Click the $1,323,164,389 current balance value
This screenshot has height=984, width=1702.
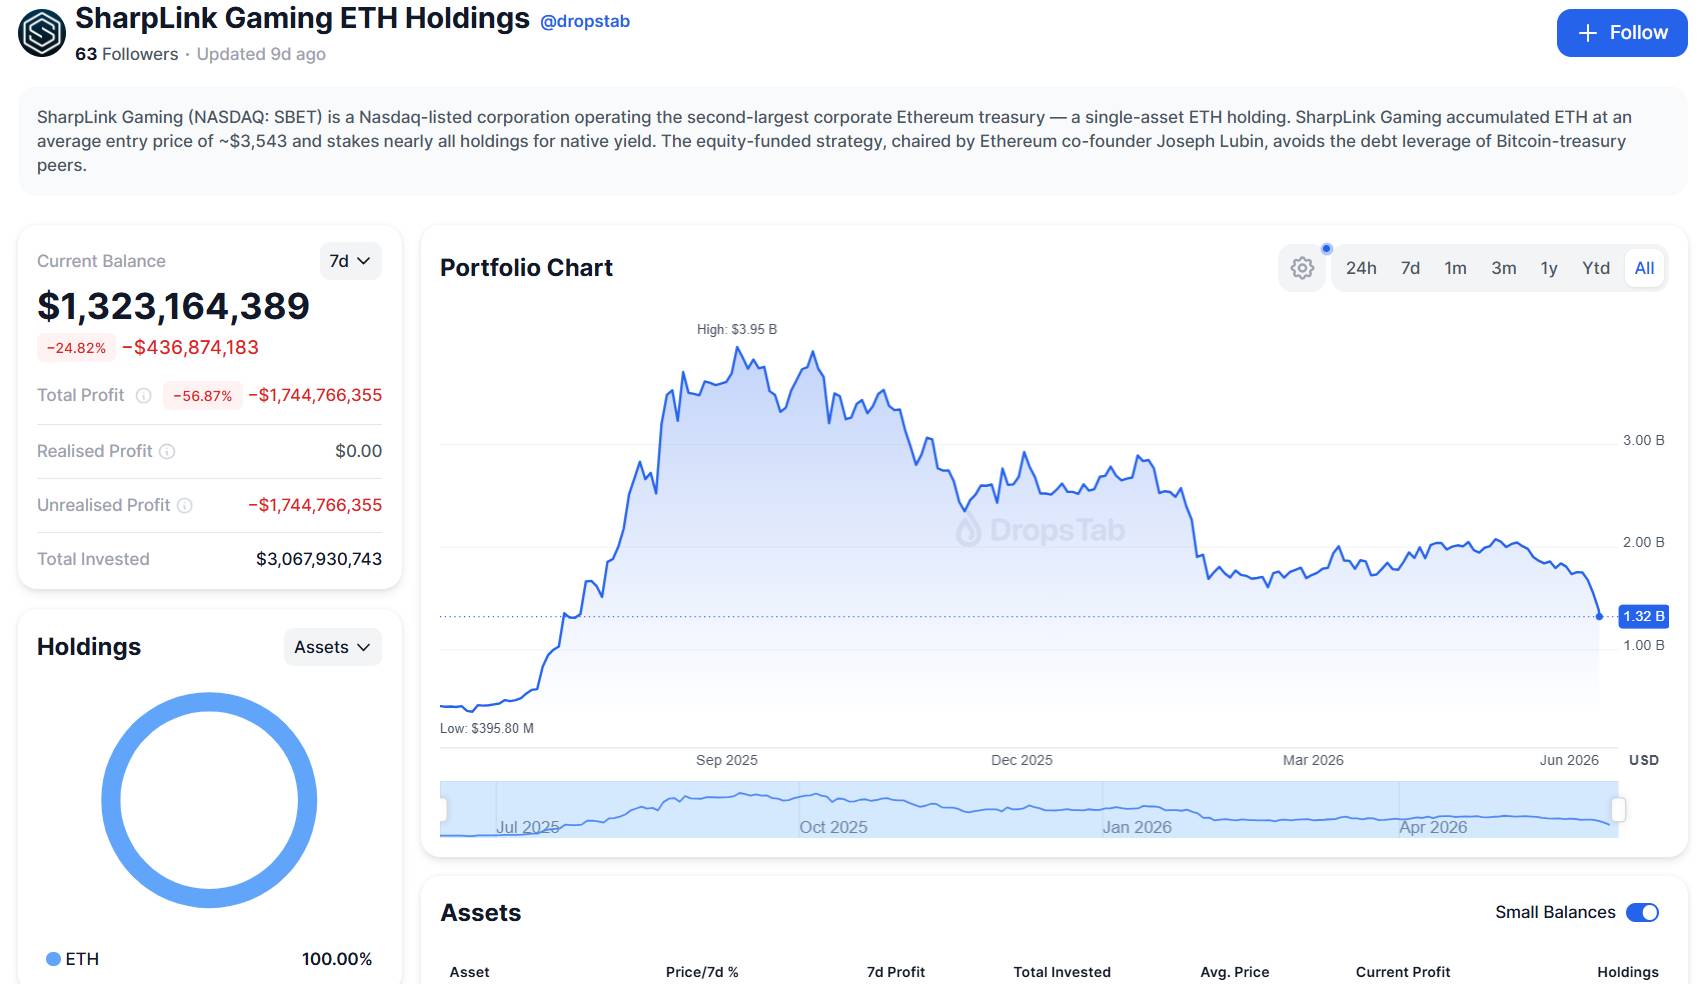click(173, 306)
